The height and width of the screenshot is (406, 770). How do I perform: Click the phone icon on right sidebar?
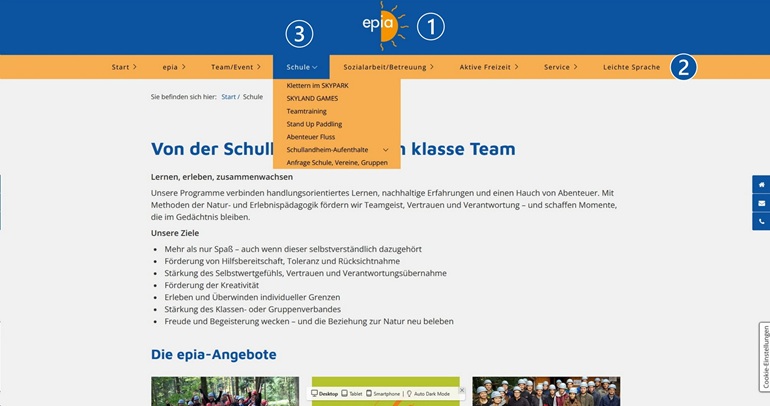(x=761, y=221)
